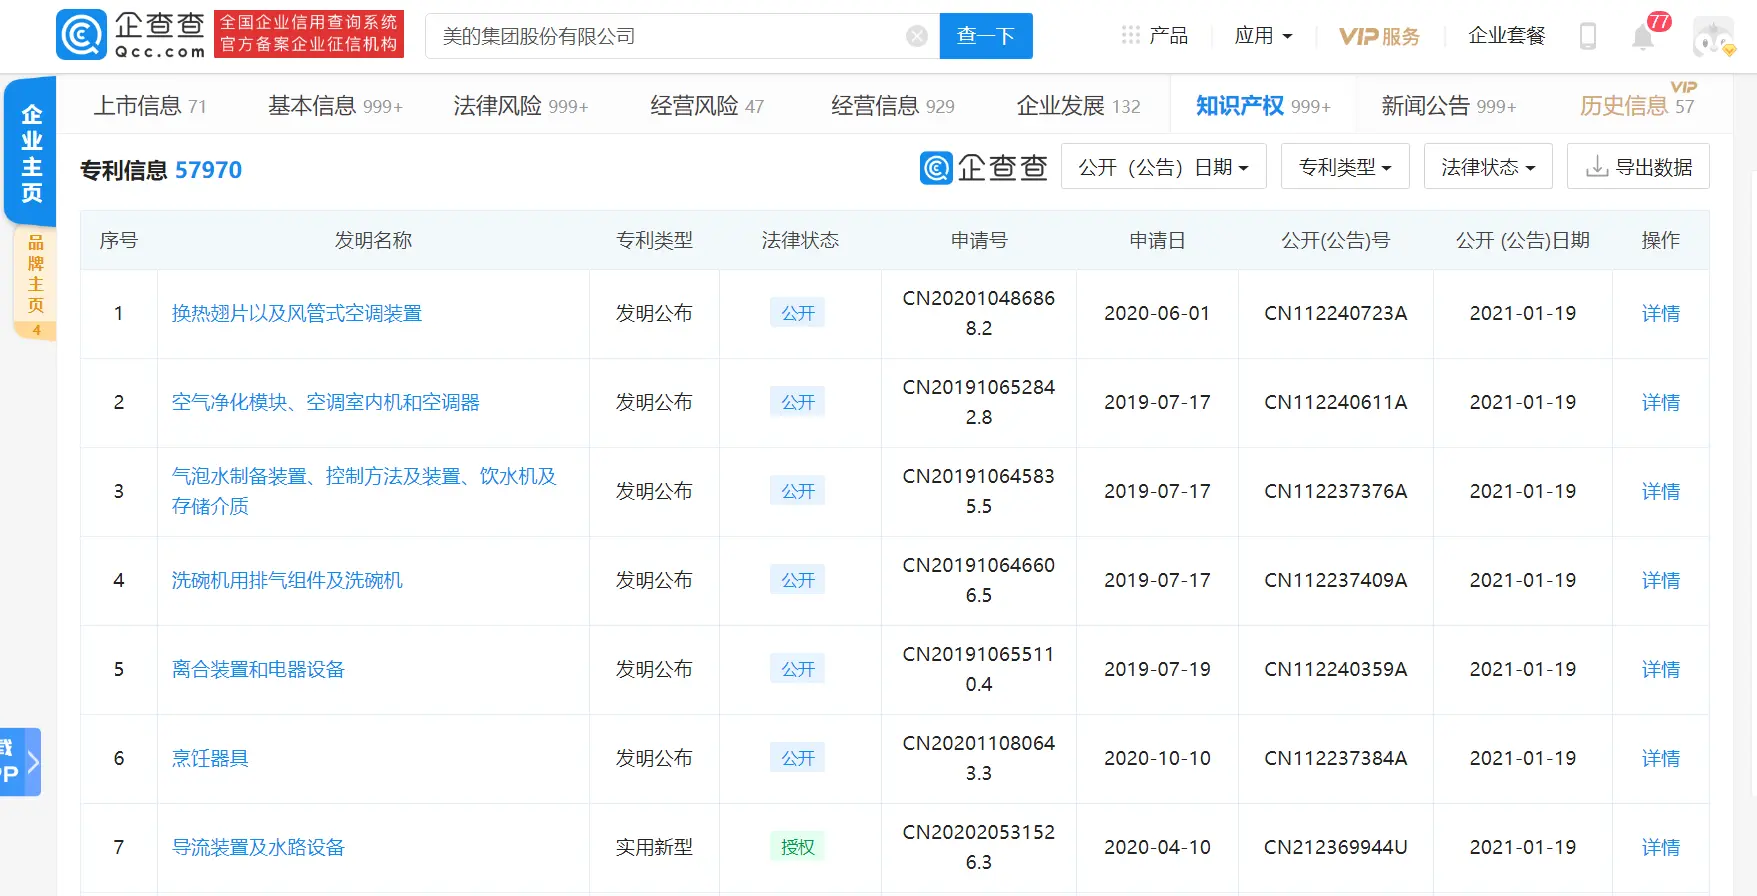
Task: Click the Qcc.com logo icon
Action: point(81,35)
